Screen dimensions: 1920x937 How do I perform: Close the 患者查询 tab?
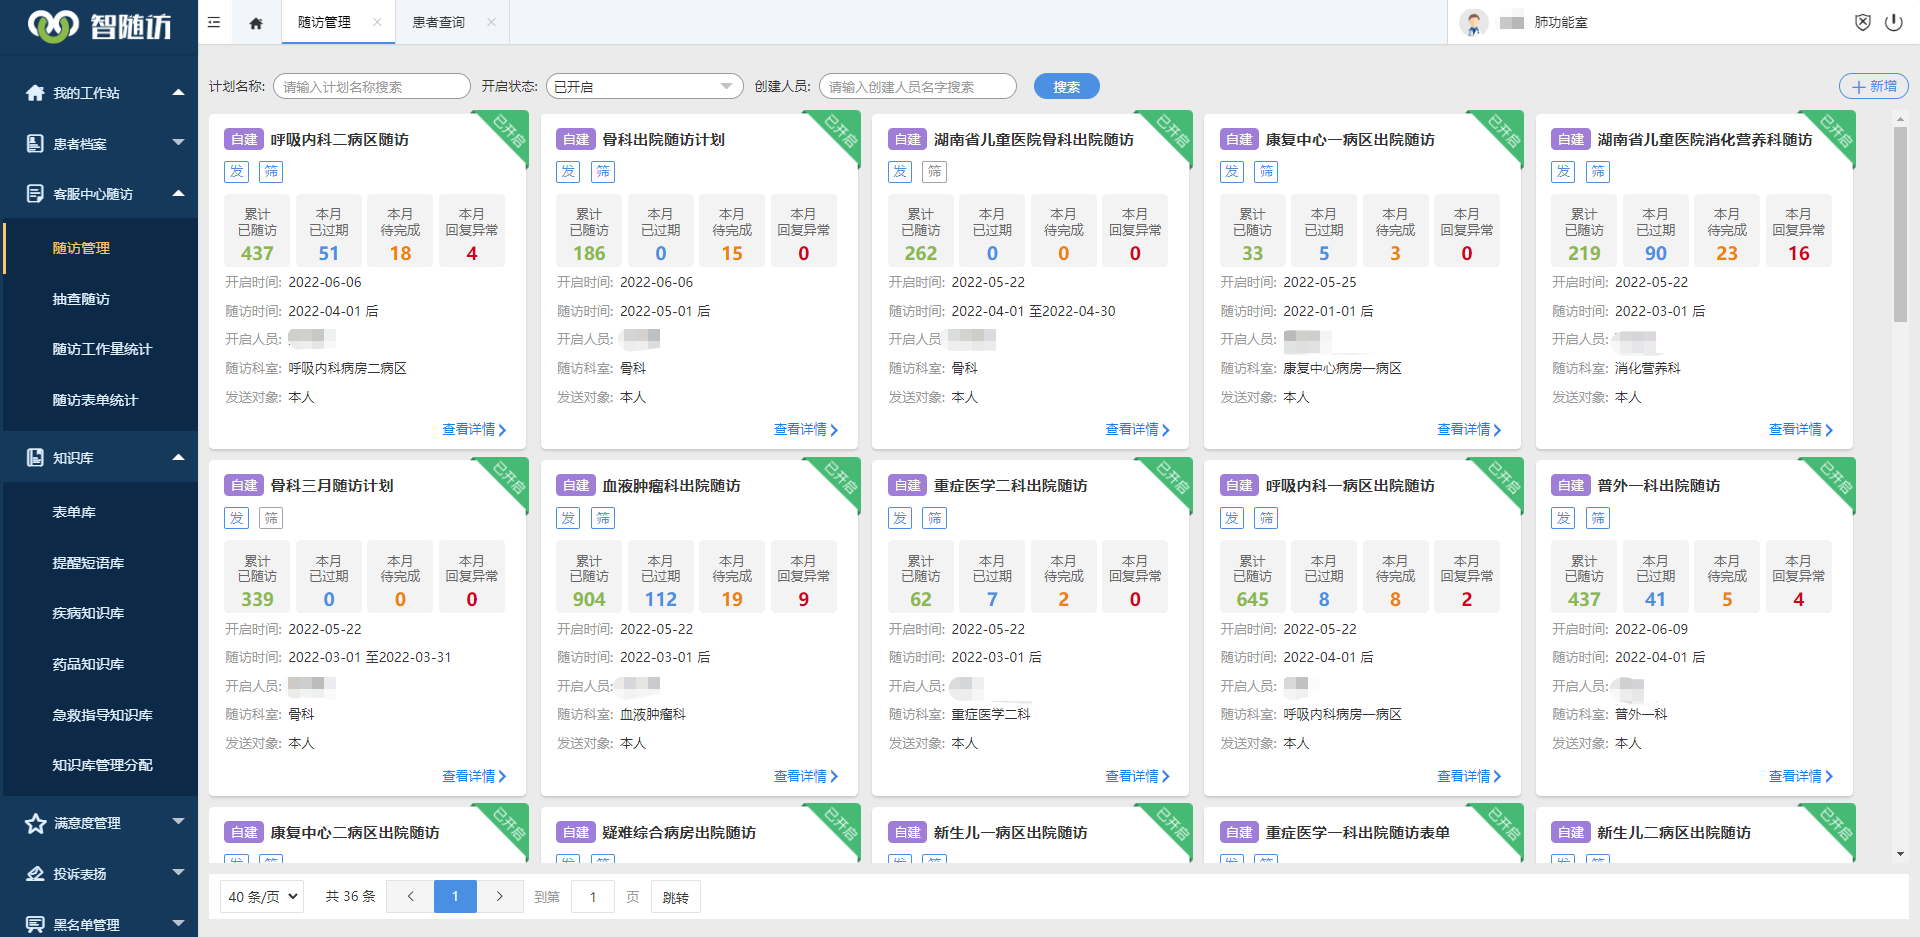point(491,22)
